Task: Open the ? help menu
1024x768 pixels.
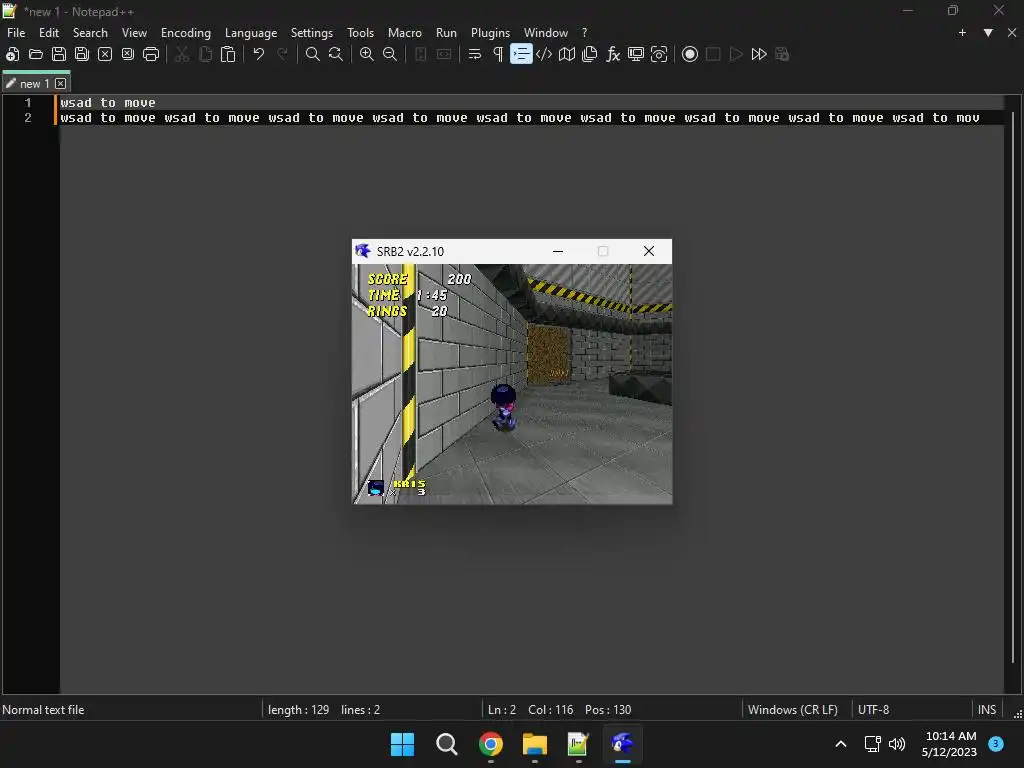Action: 584,33
